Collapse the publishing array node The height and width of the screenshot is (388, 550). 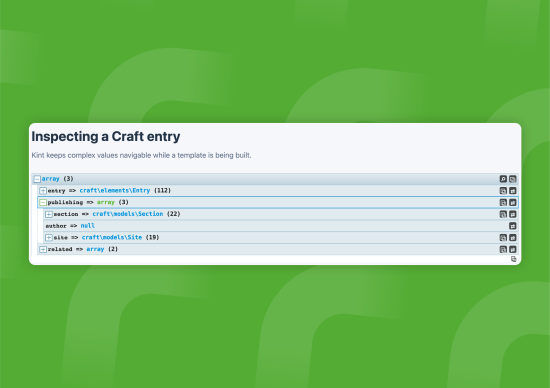[x=43, y=202]
